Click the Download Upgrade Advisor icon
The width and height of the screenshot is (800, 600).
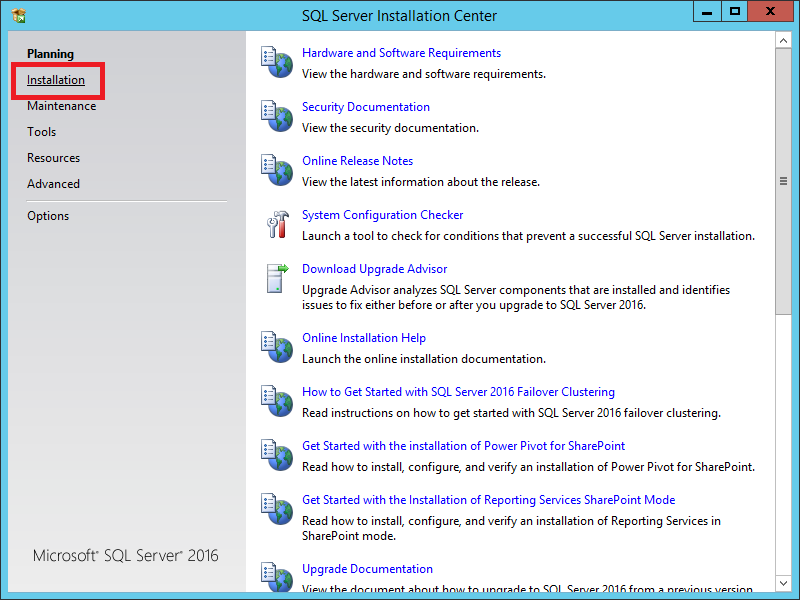coord(275,278)
